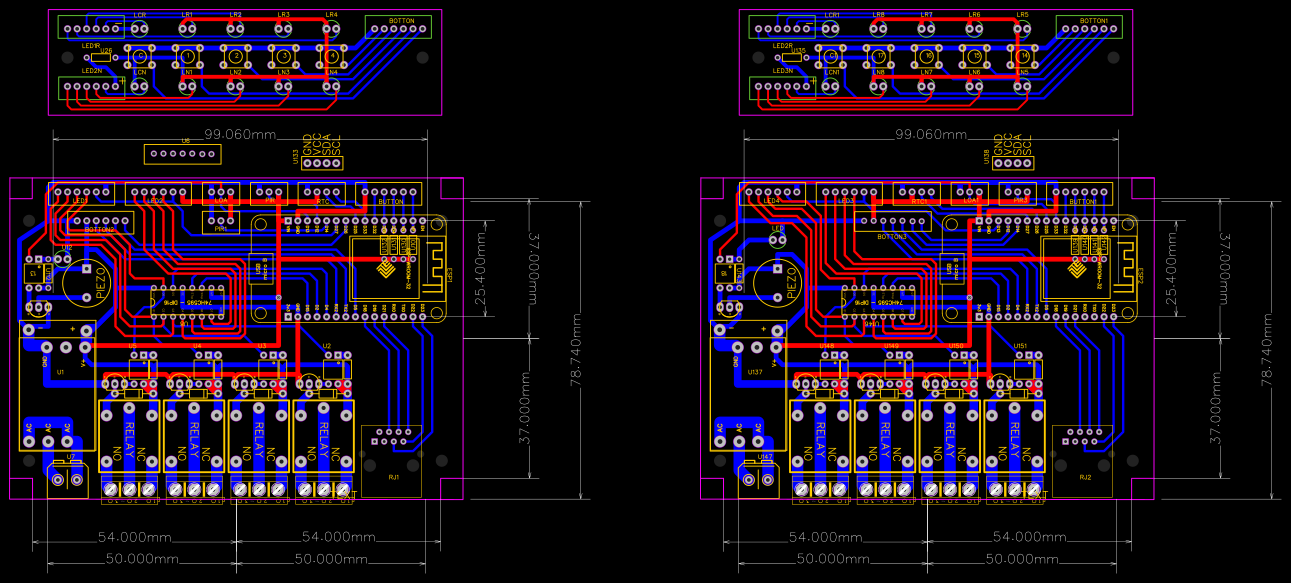Click the 74HC595 shift register footprint
Screen dimensions: 1291x583
pos(186,302)
